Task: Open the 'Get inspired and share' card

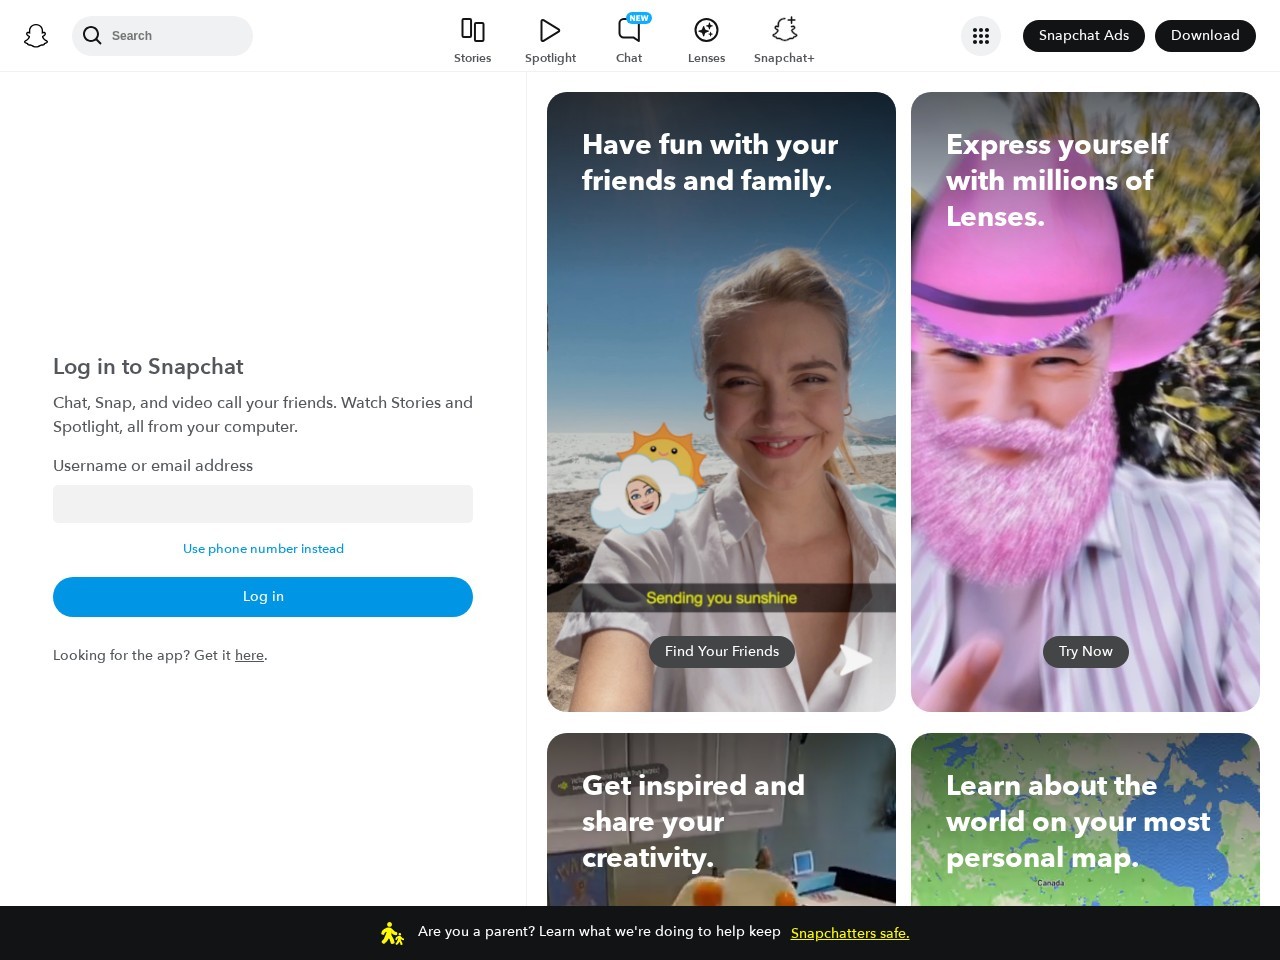Action: 721,820
